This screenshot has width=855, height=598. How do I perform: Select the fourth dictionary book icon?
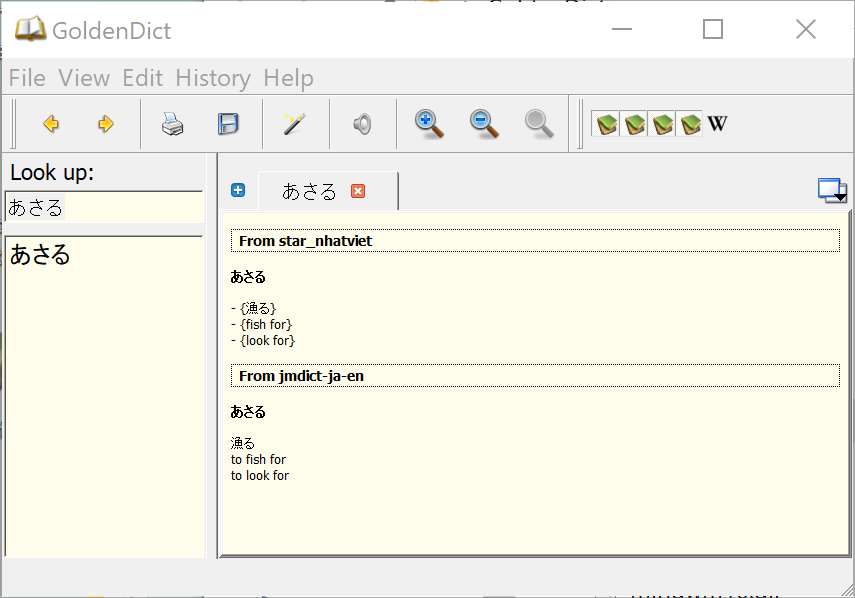[x=690, y=124]
